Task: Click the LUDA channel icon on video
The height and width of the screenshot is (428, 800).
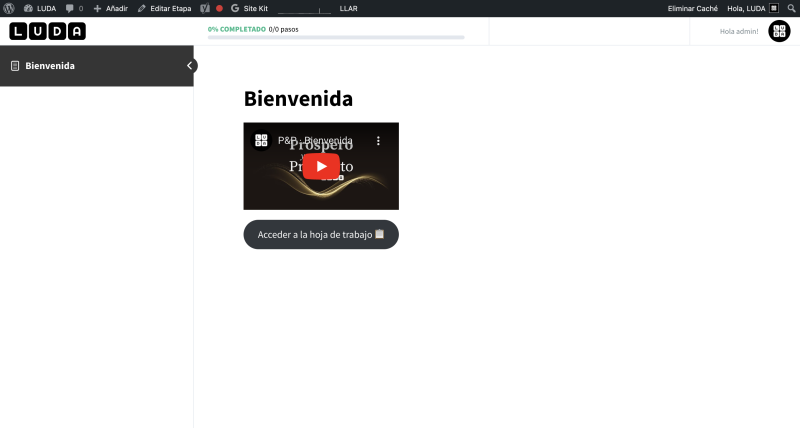Action: [x=261, y=140]
